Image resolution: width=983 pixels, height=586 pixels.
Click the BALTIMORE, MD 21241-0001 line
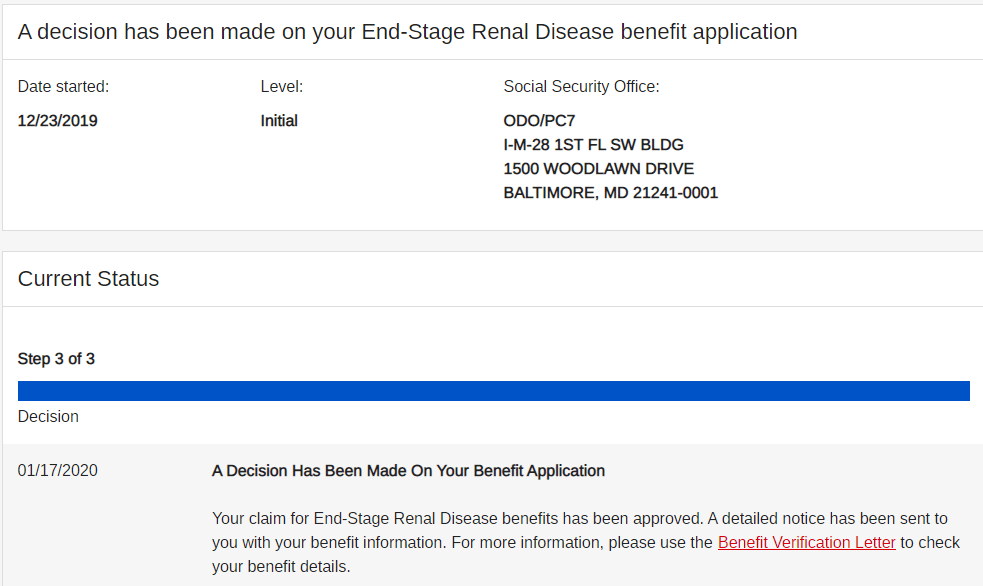(610, 193)
